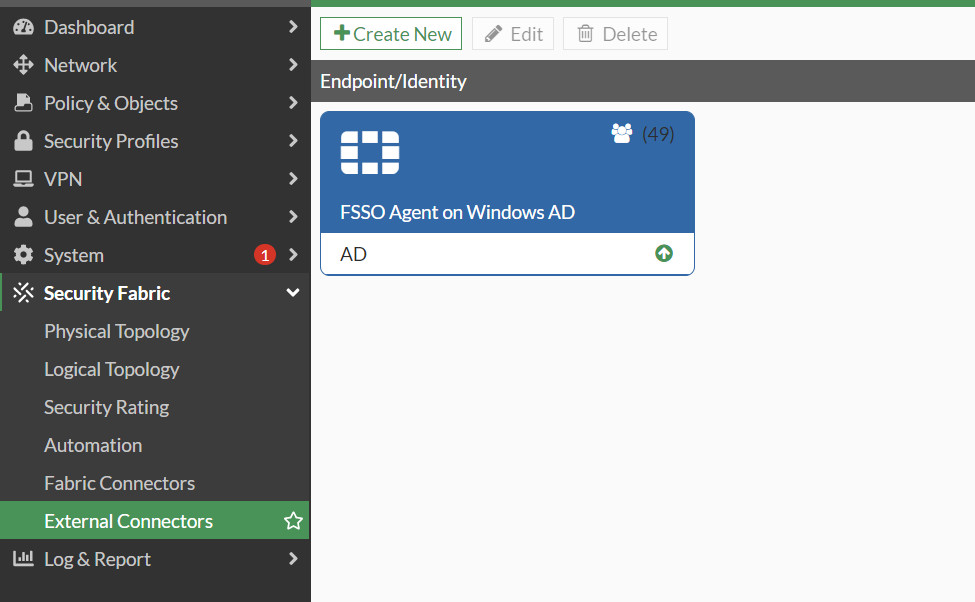Expand the VPN menu chevron
The height and width of the screenshot is (602, 975).
click(x=293, y=178)
